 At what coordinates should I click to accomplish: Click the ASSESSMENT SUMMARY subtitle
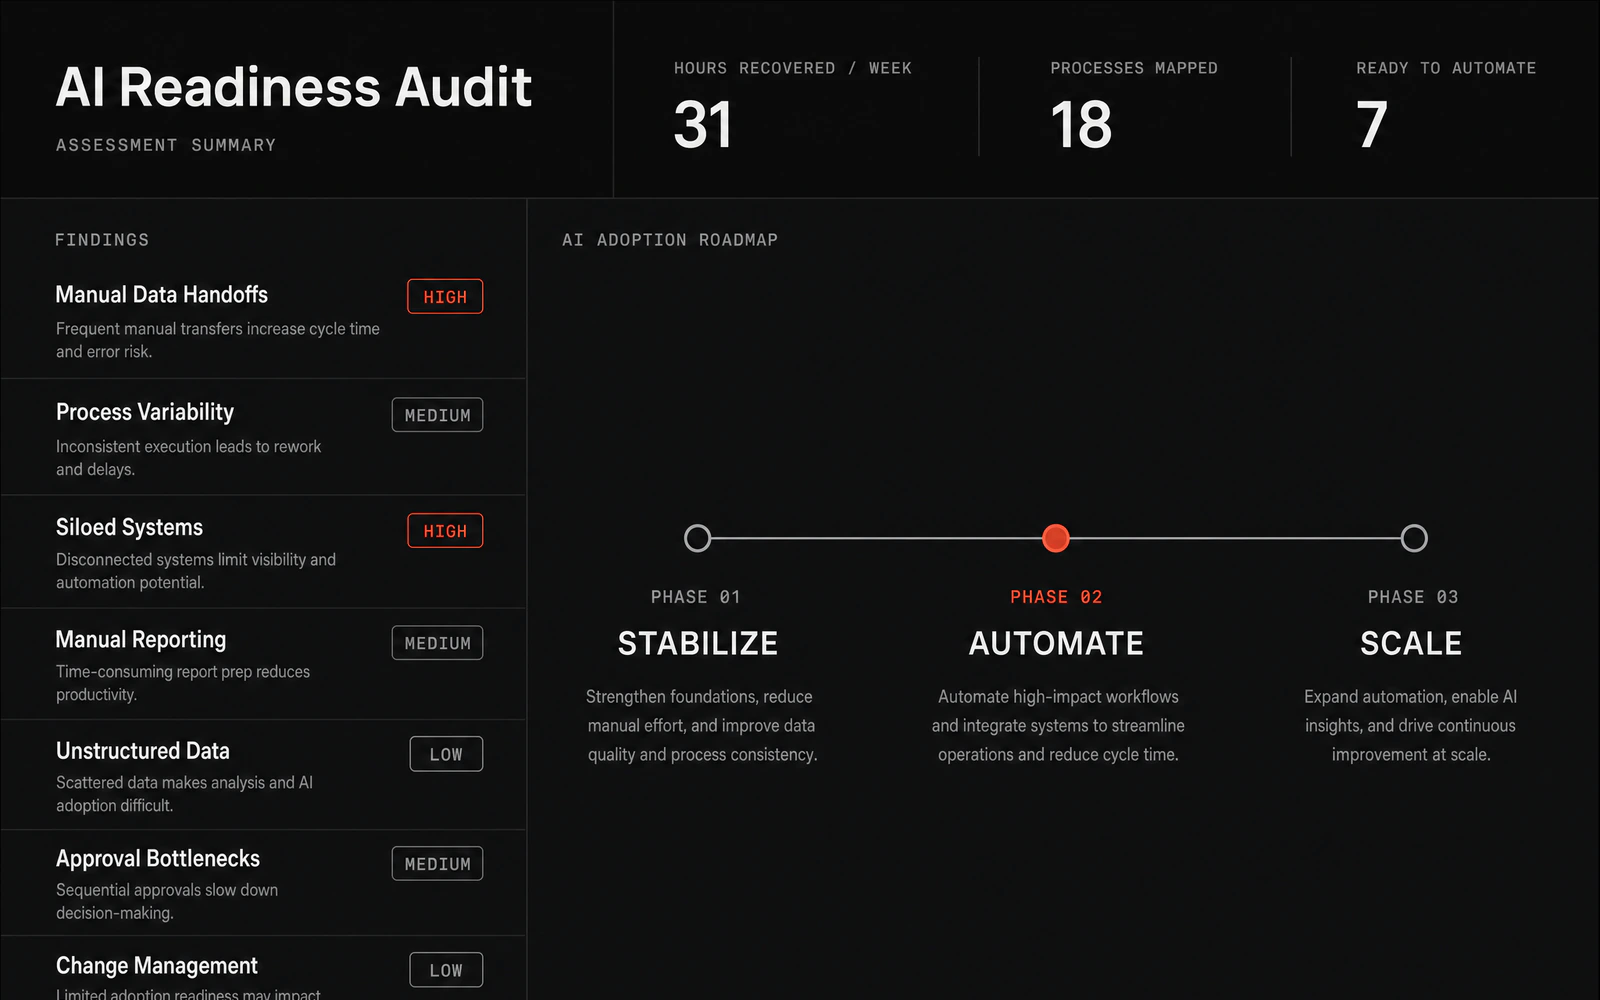click(166, 145)
